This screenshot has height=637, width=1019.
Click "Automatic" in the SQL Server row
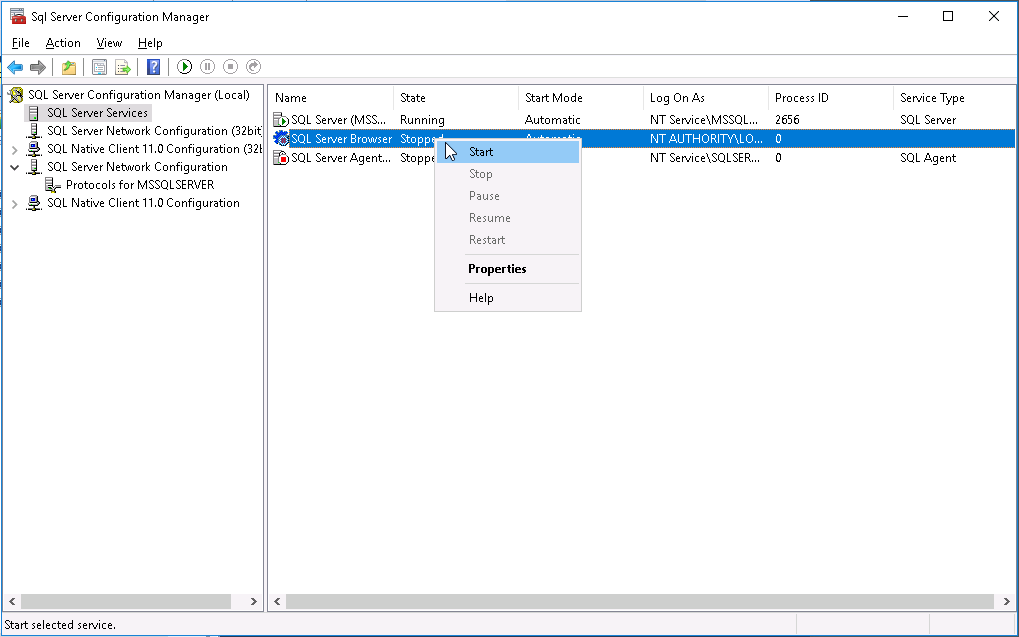pos(552,120)
